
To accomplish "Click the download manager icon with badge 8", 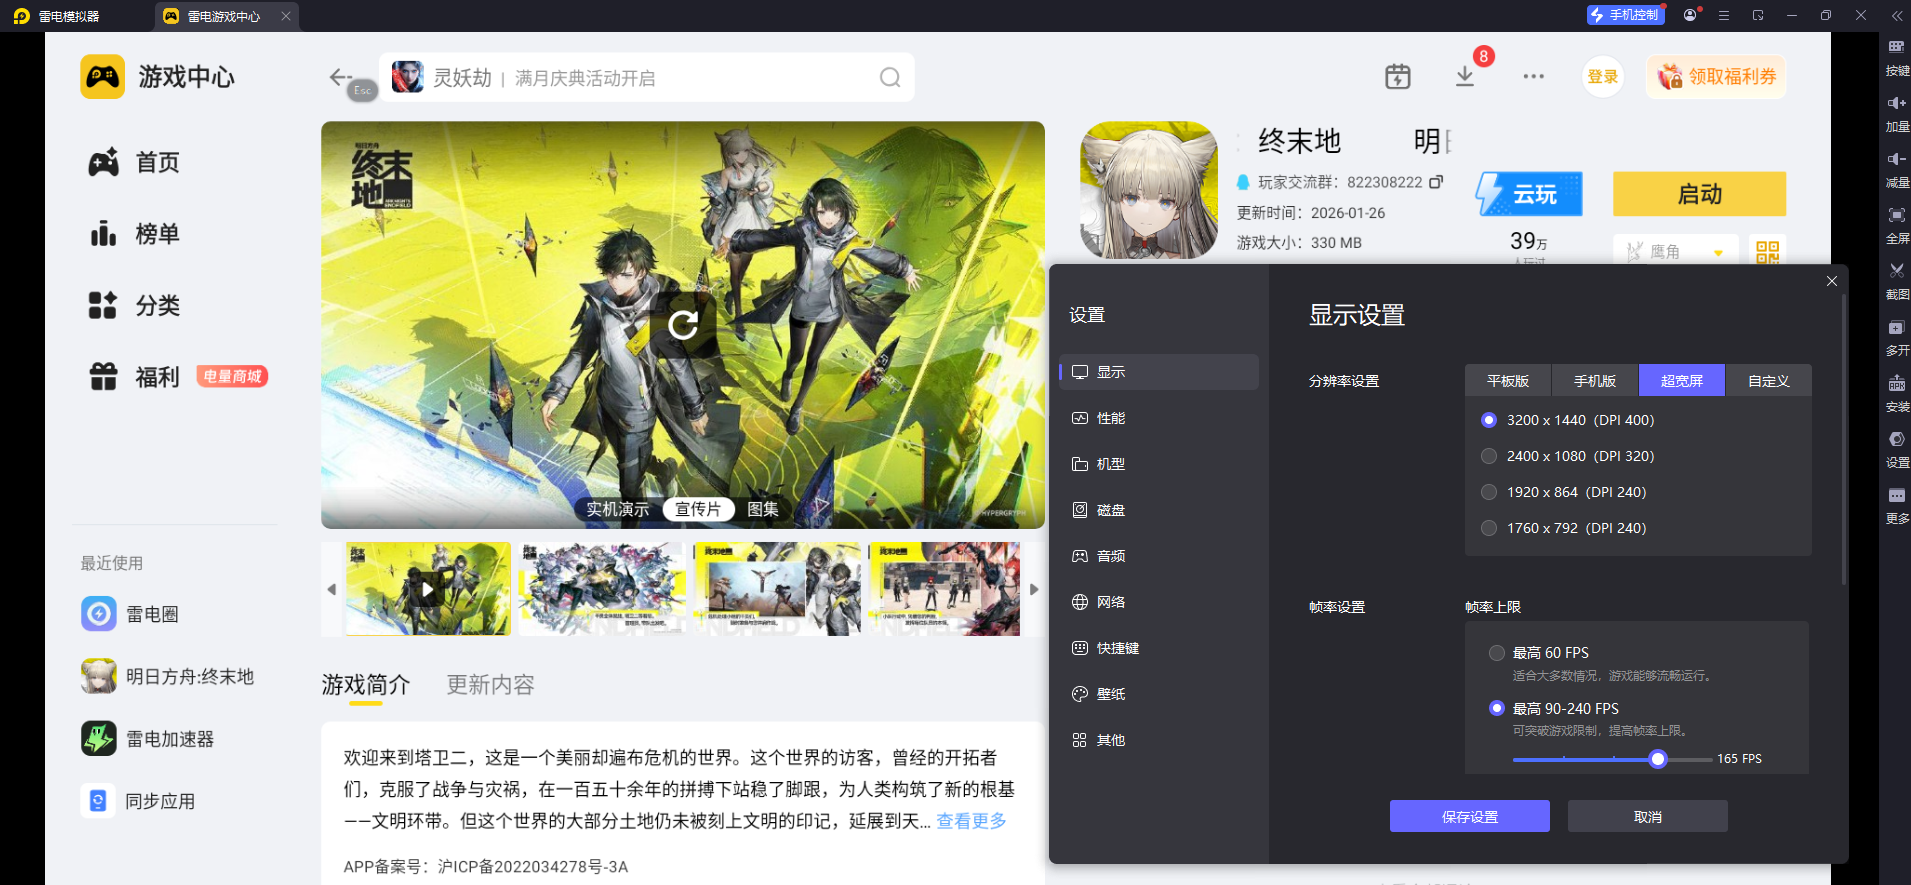I will coord(1465,77).
